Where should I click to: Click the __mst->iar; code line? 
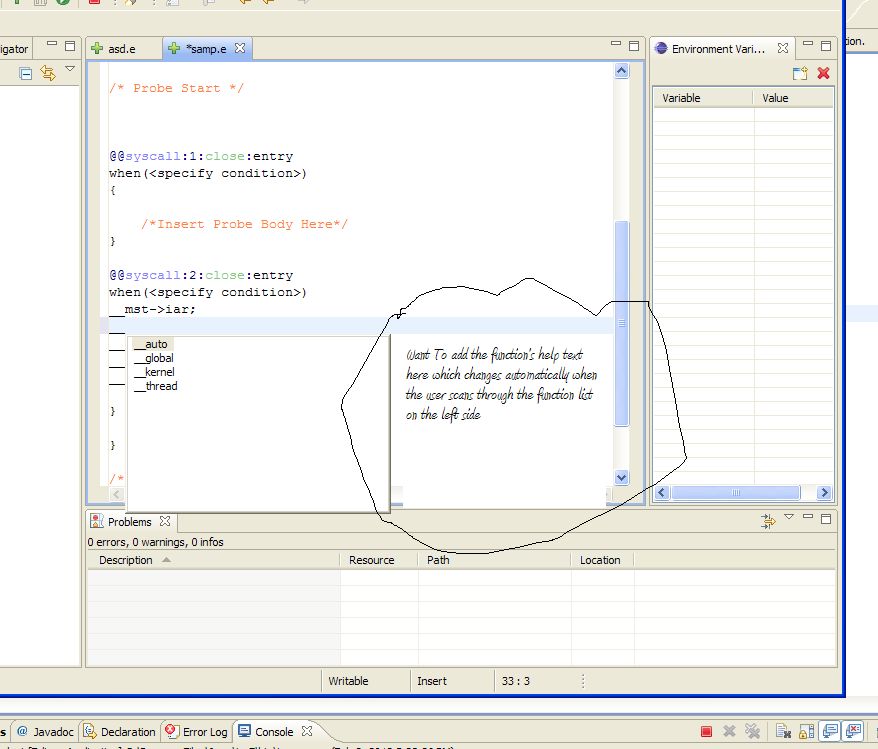pos(152,309)
